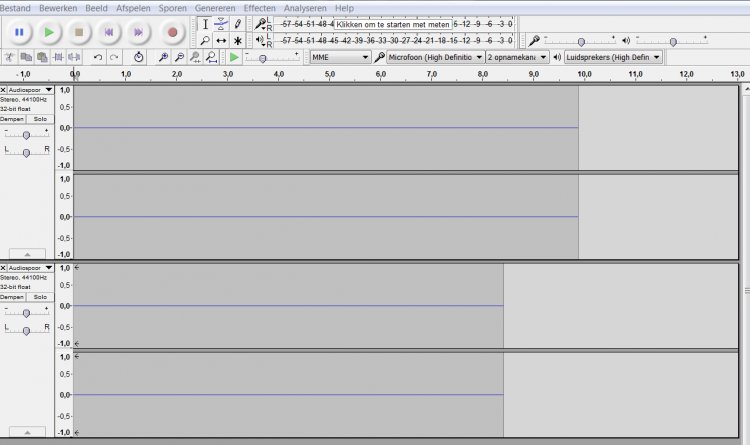The height and width of the screenshot is (445, 750).
Task: Select the Selection (I-beam) tool
Action: tap(205, 24)
